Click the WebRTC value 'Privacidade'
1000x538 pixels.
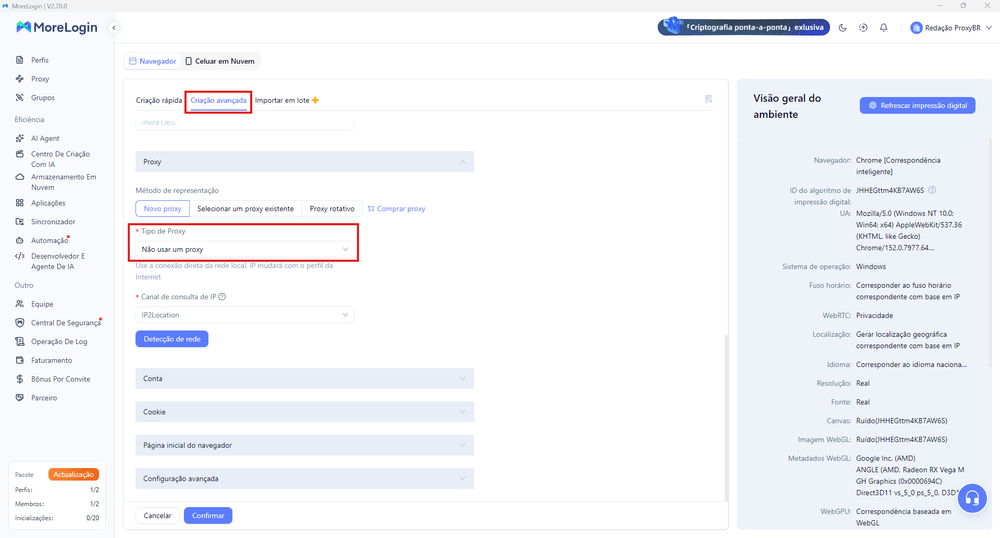click(874, 316)
